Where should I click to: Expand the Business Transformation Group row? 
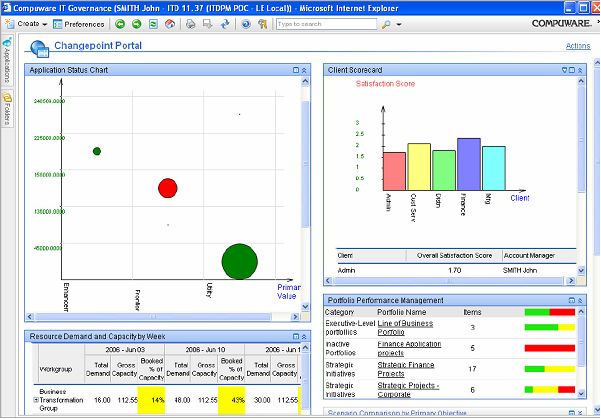tap(34, 399)
